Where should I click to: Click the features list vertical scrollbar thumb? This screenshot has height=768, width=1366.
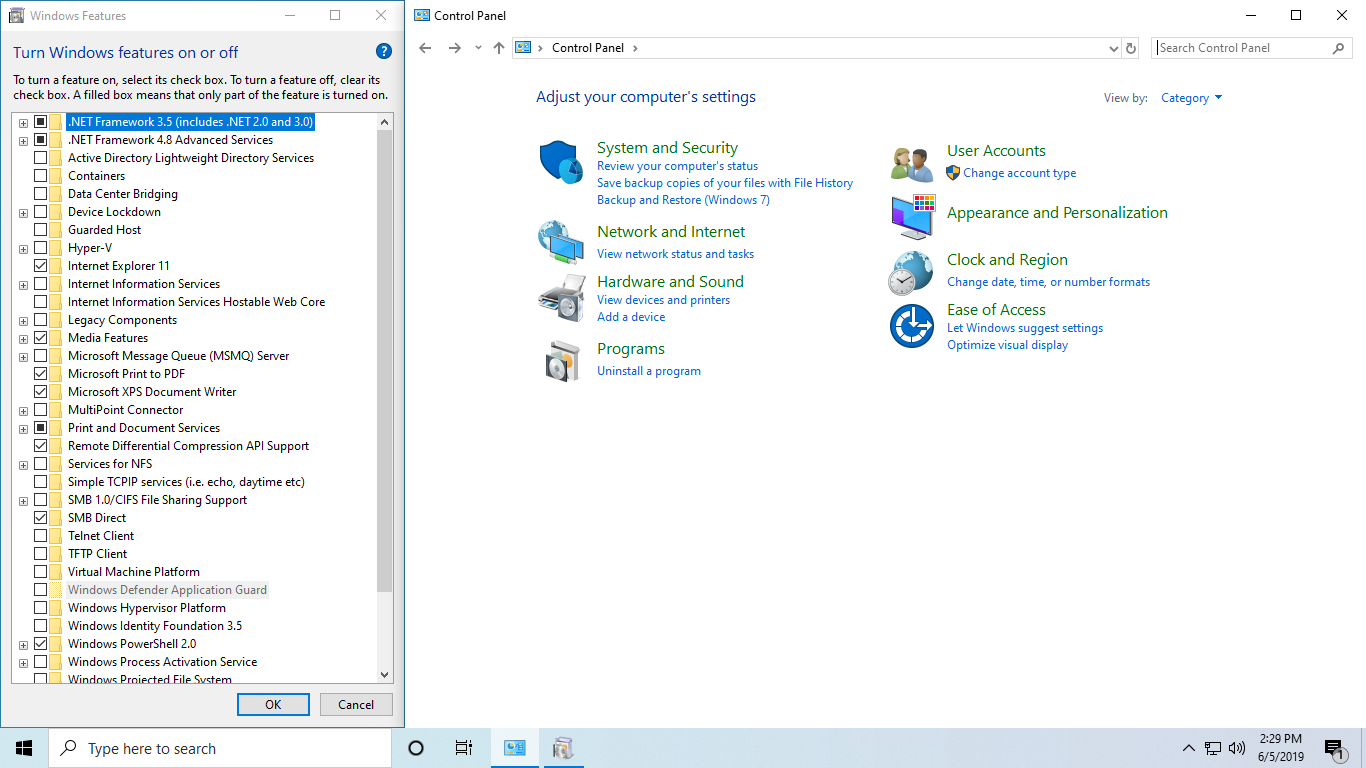(385, 360)
